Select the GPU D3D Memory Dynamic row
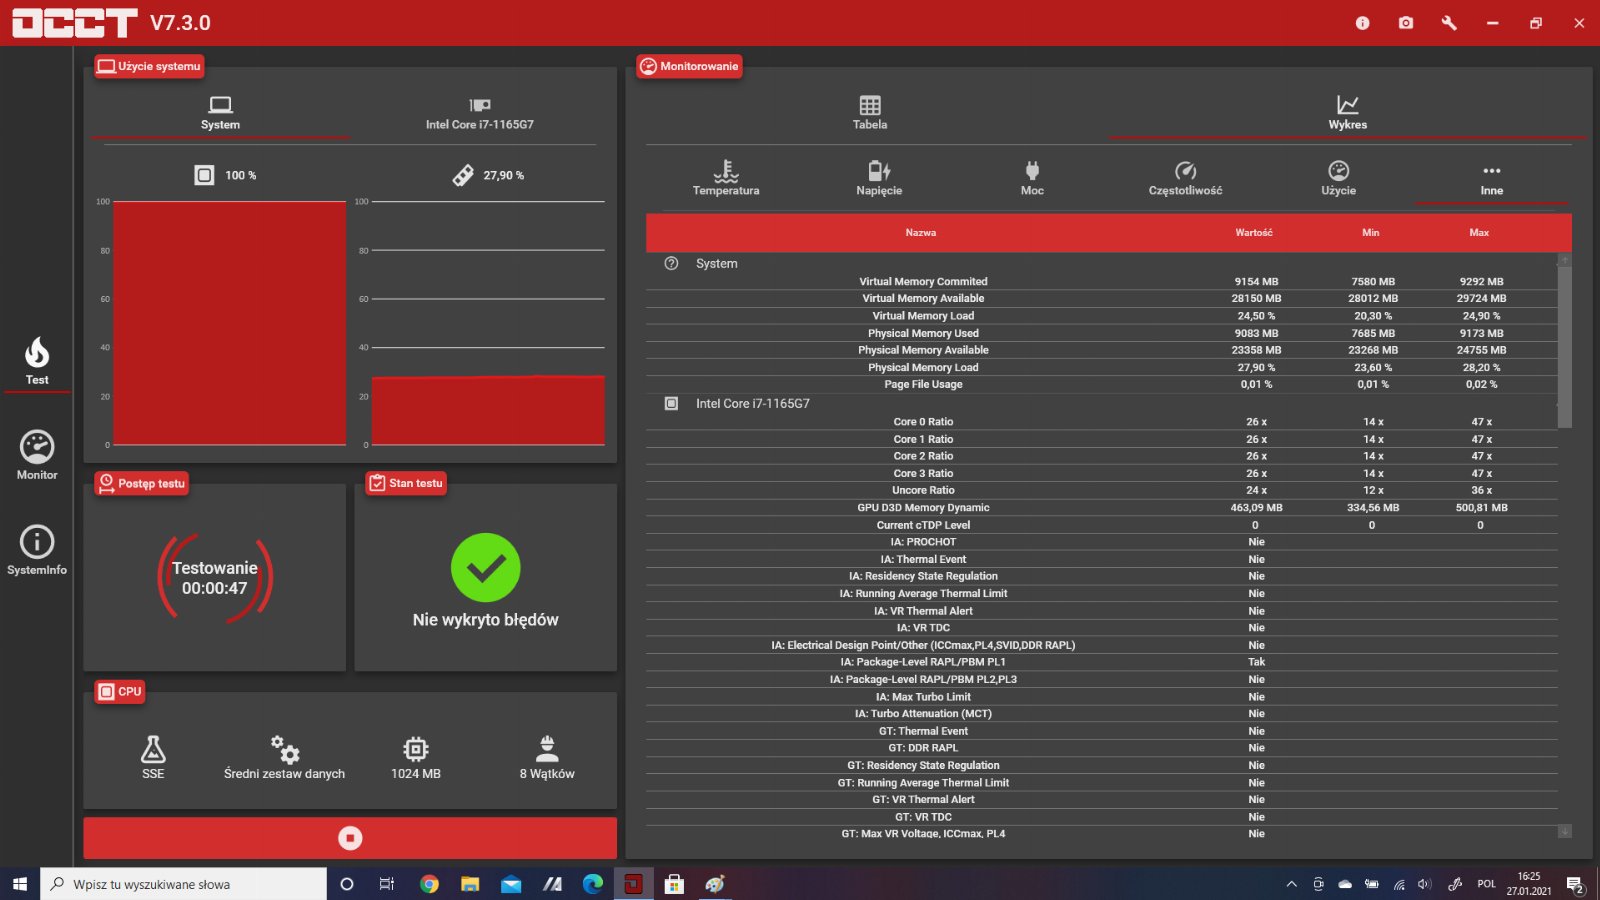The height and width of the screenshot is (900, 1600). point(1101,508)
